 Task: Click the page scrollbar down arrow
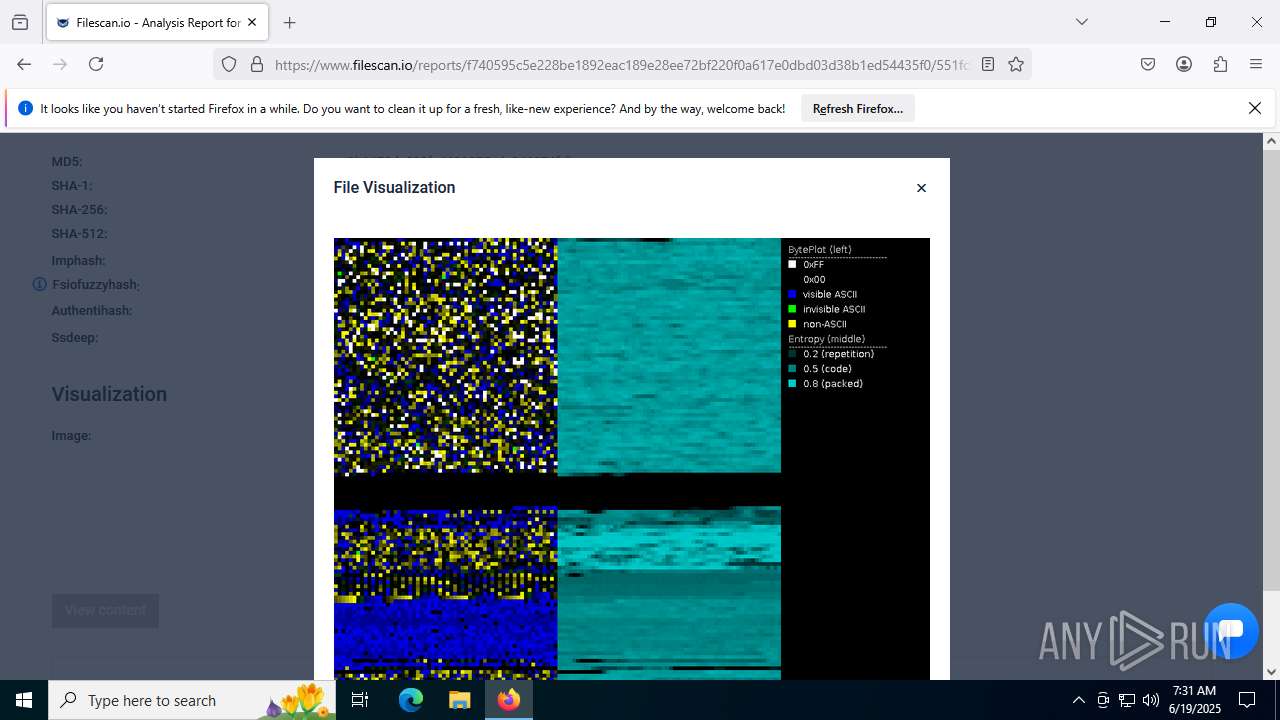(1272, 672)
